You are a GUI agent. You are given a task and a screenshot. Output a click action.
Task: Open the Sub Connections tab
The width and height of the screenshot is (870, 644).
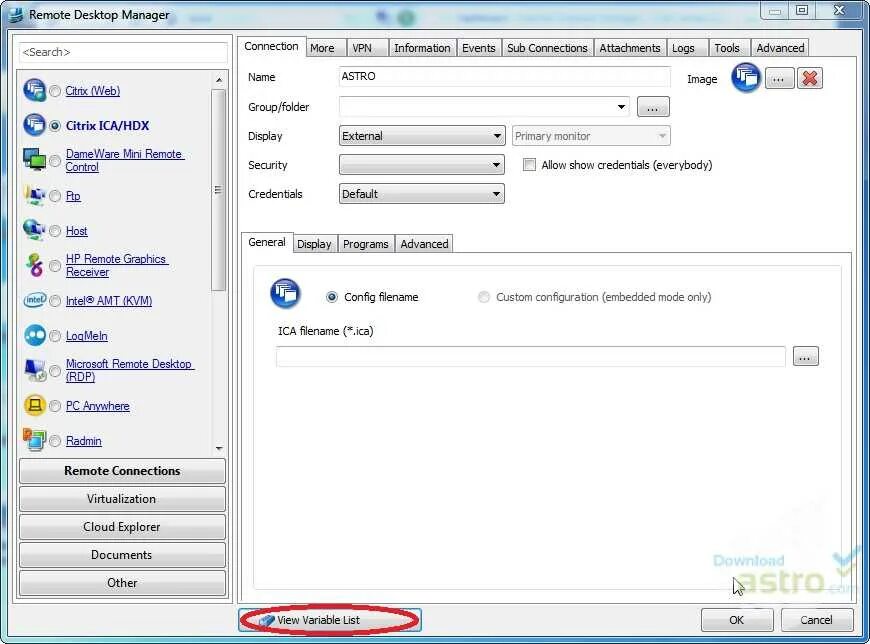(x=547, y=48)
